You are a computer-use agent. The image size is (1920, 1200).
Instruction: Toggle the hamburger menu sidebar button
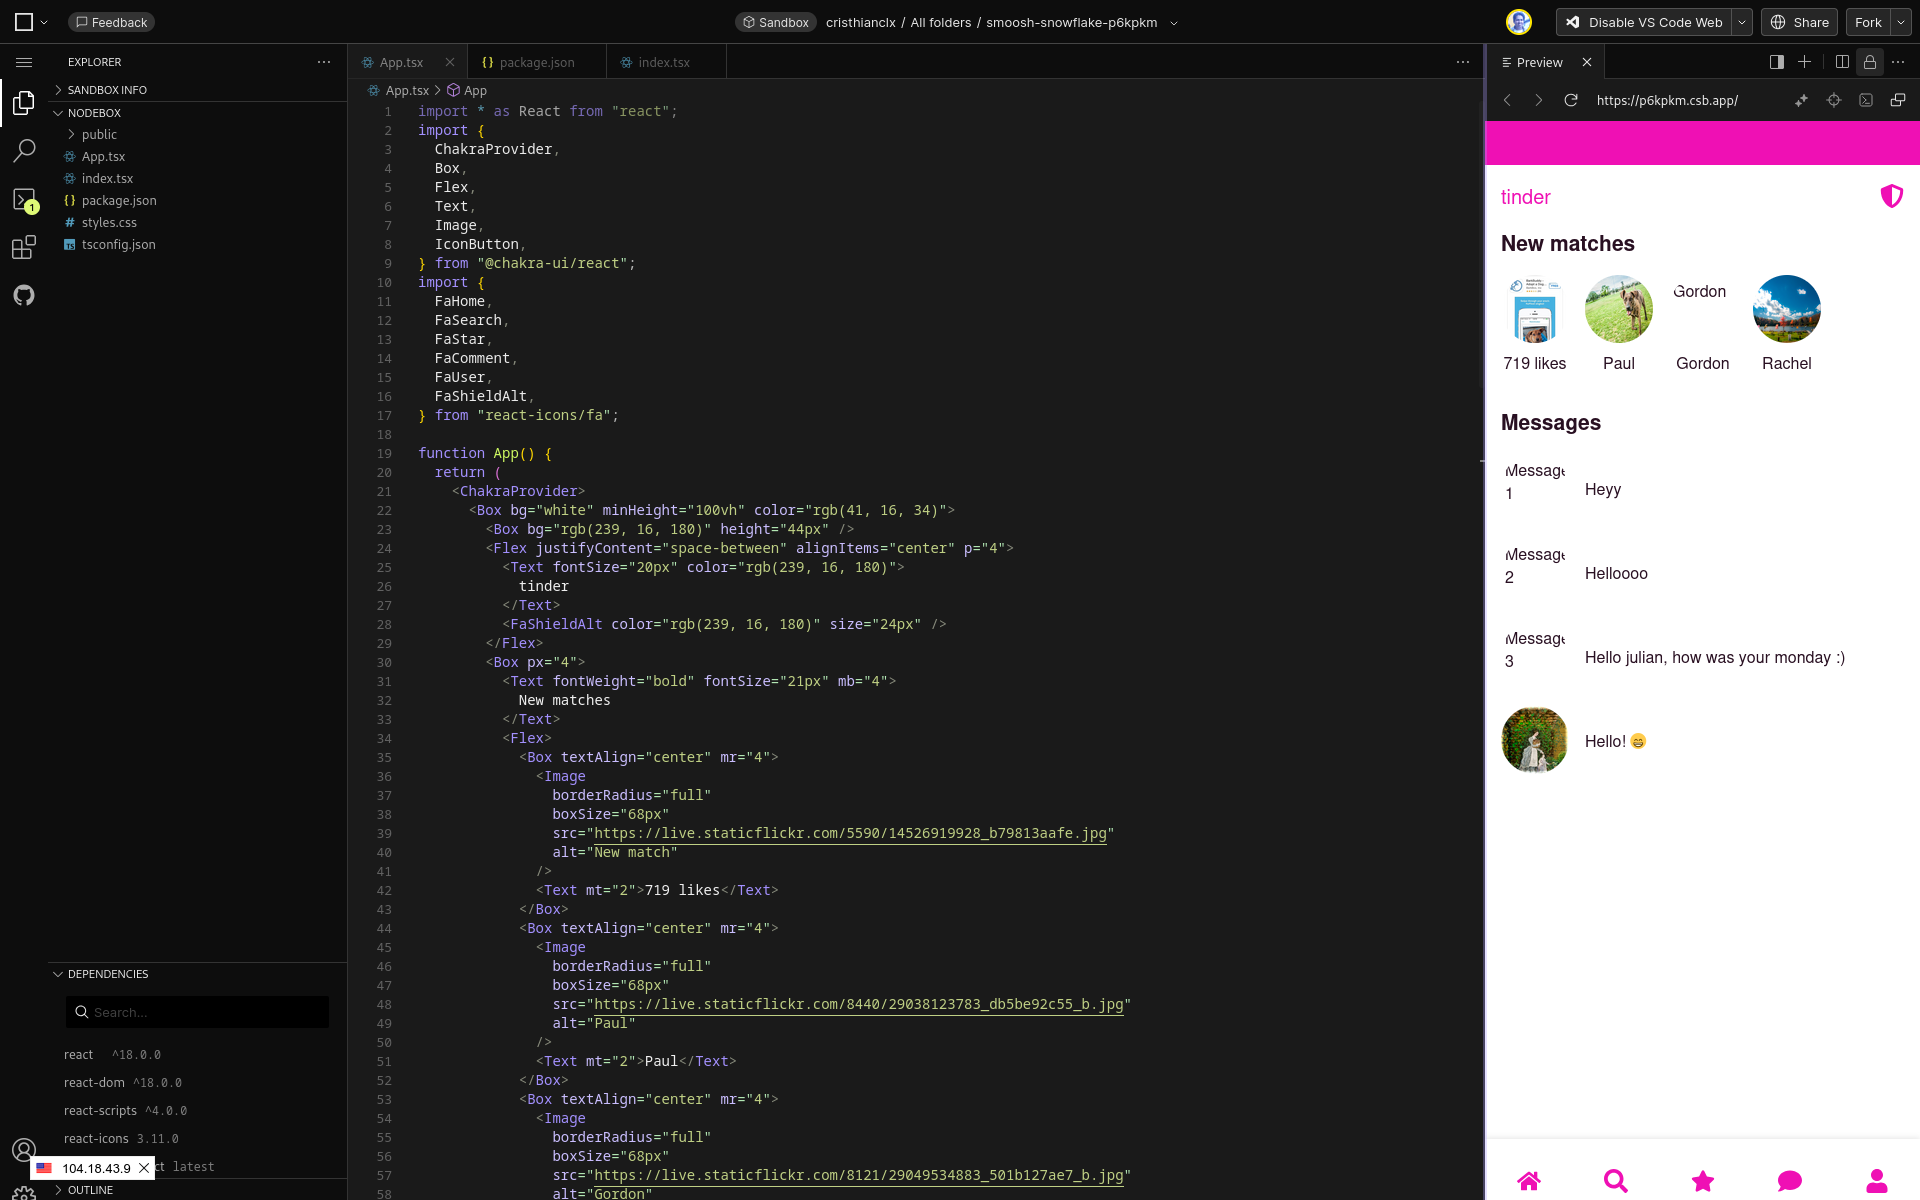pos(24,62)
